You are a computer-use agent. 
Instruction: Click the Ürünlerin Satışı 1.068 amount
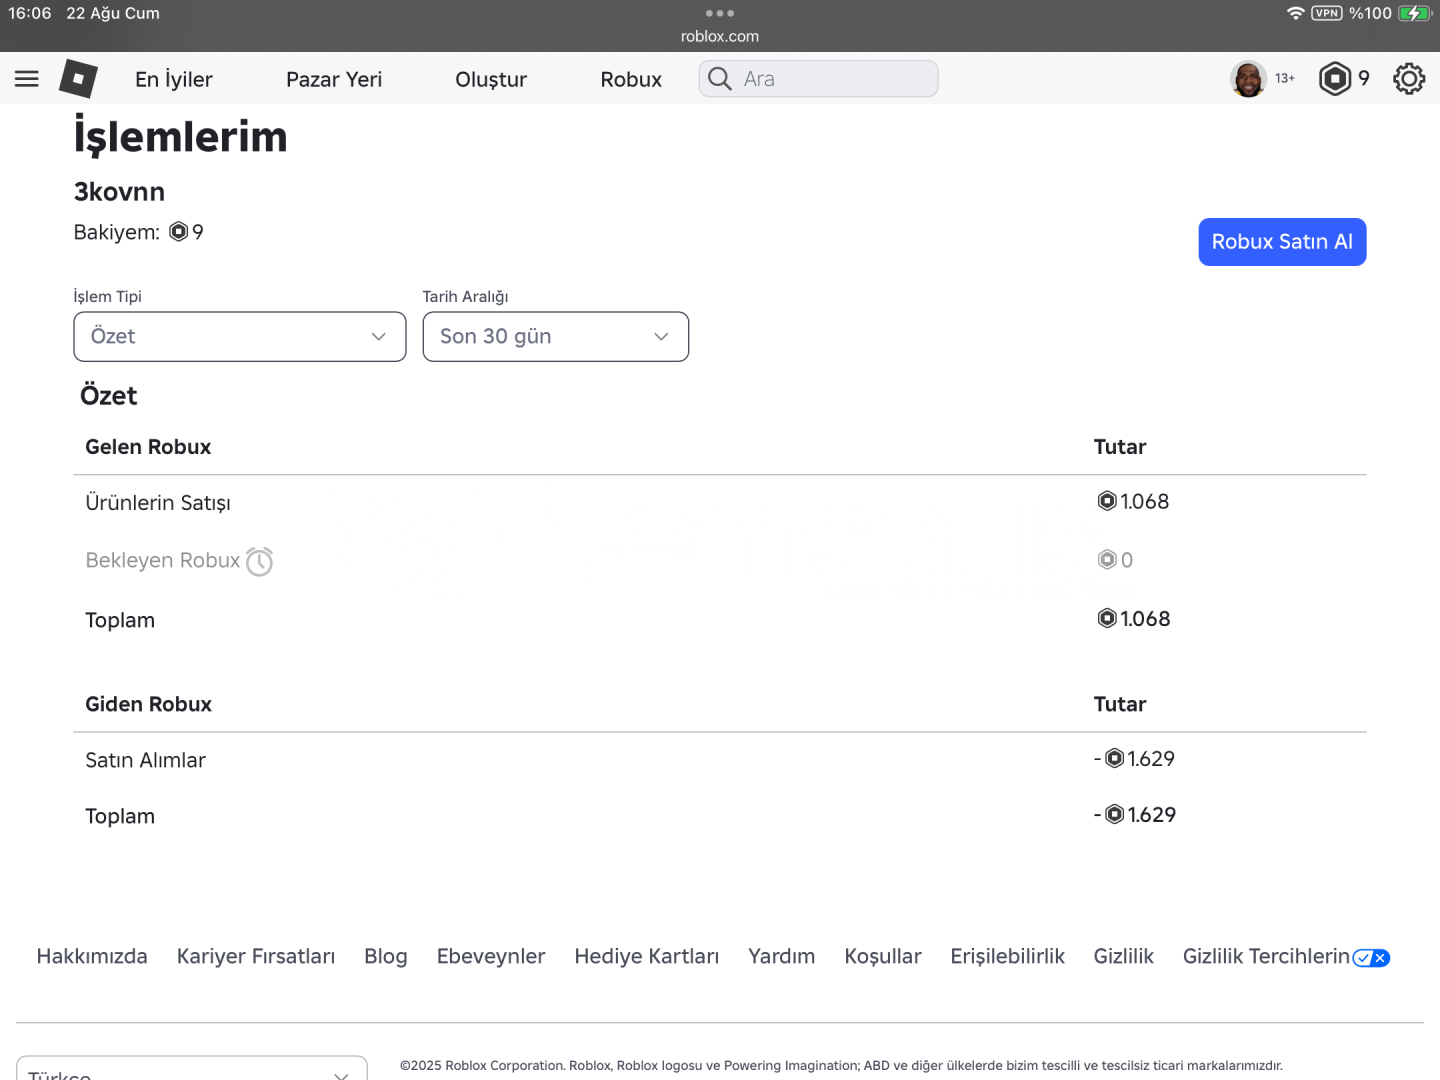click(x=1133, y=501)
